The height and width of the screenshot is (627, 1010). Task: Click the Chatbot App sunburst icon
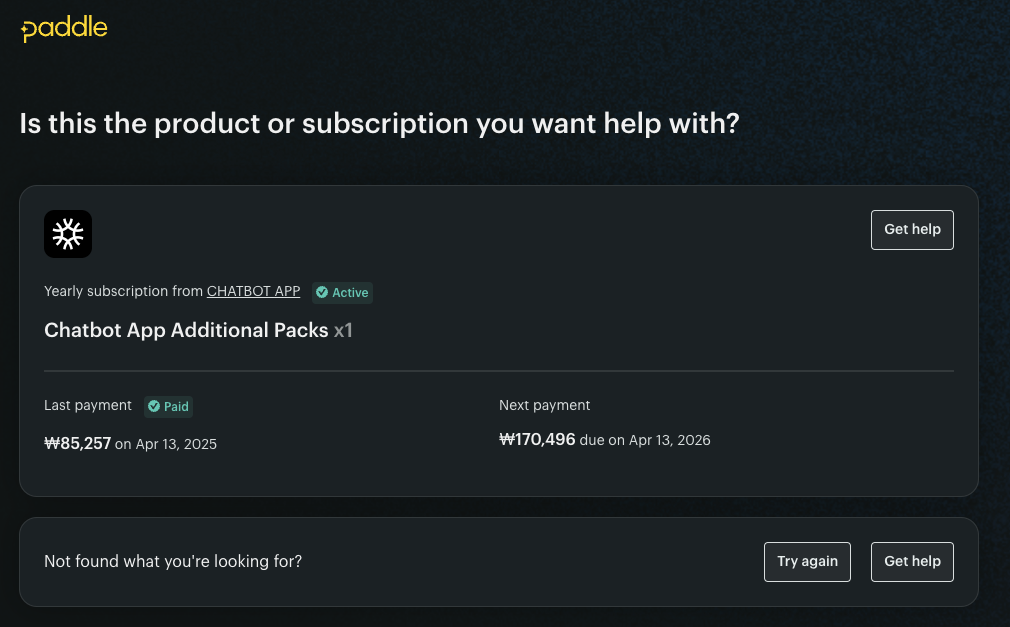(68, 234)
